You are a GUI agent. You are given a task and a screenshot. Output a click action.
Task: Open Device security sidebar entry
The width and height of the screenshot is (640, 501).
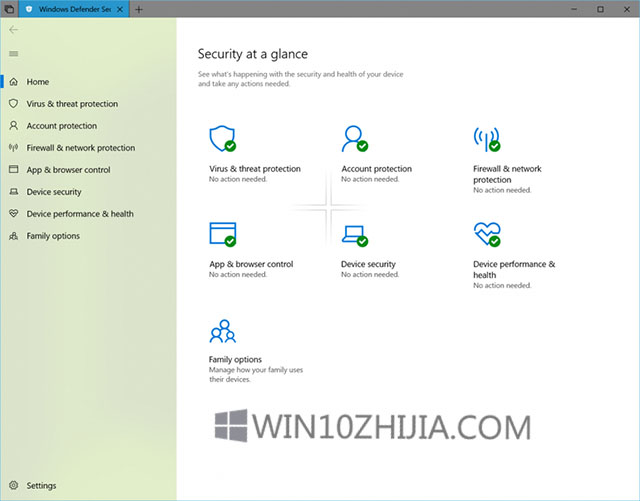point(54,192)
